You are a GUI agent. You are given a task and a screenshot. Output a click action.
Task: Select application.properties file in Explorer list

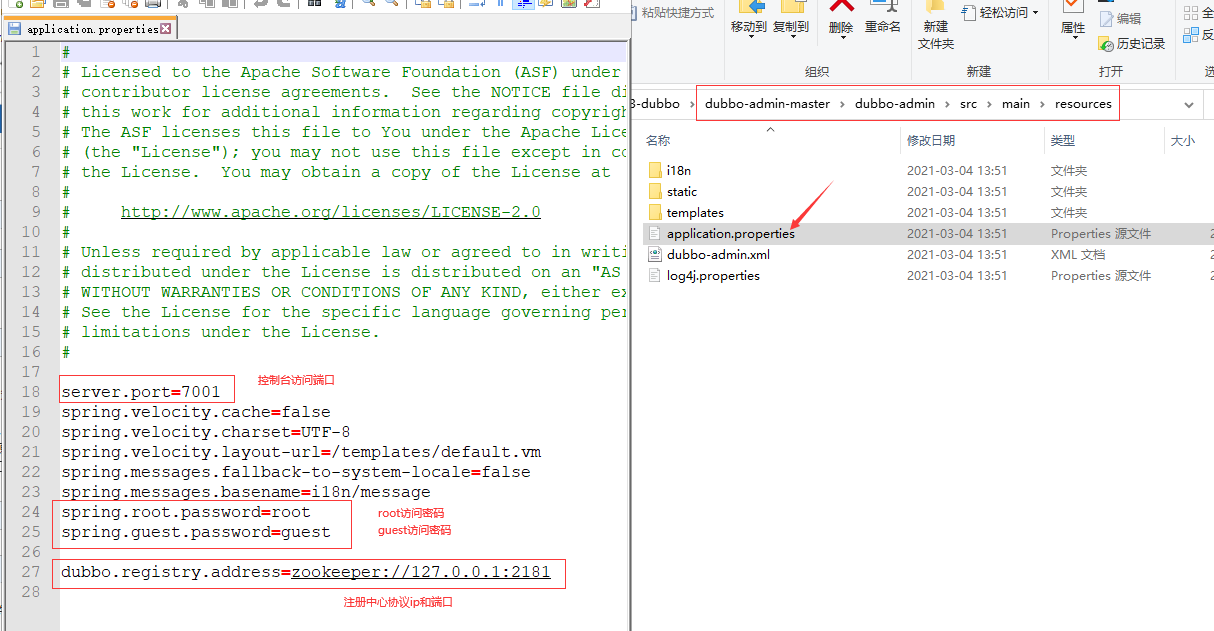pos(731,233)
